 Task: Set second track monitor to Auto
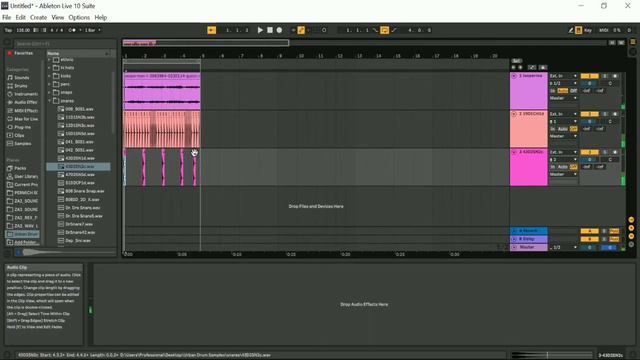(x=563, y=129)
